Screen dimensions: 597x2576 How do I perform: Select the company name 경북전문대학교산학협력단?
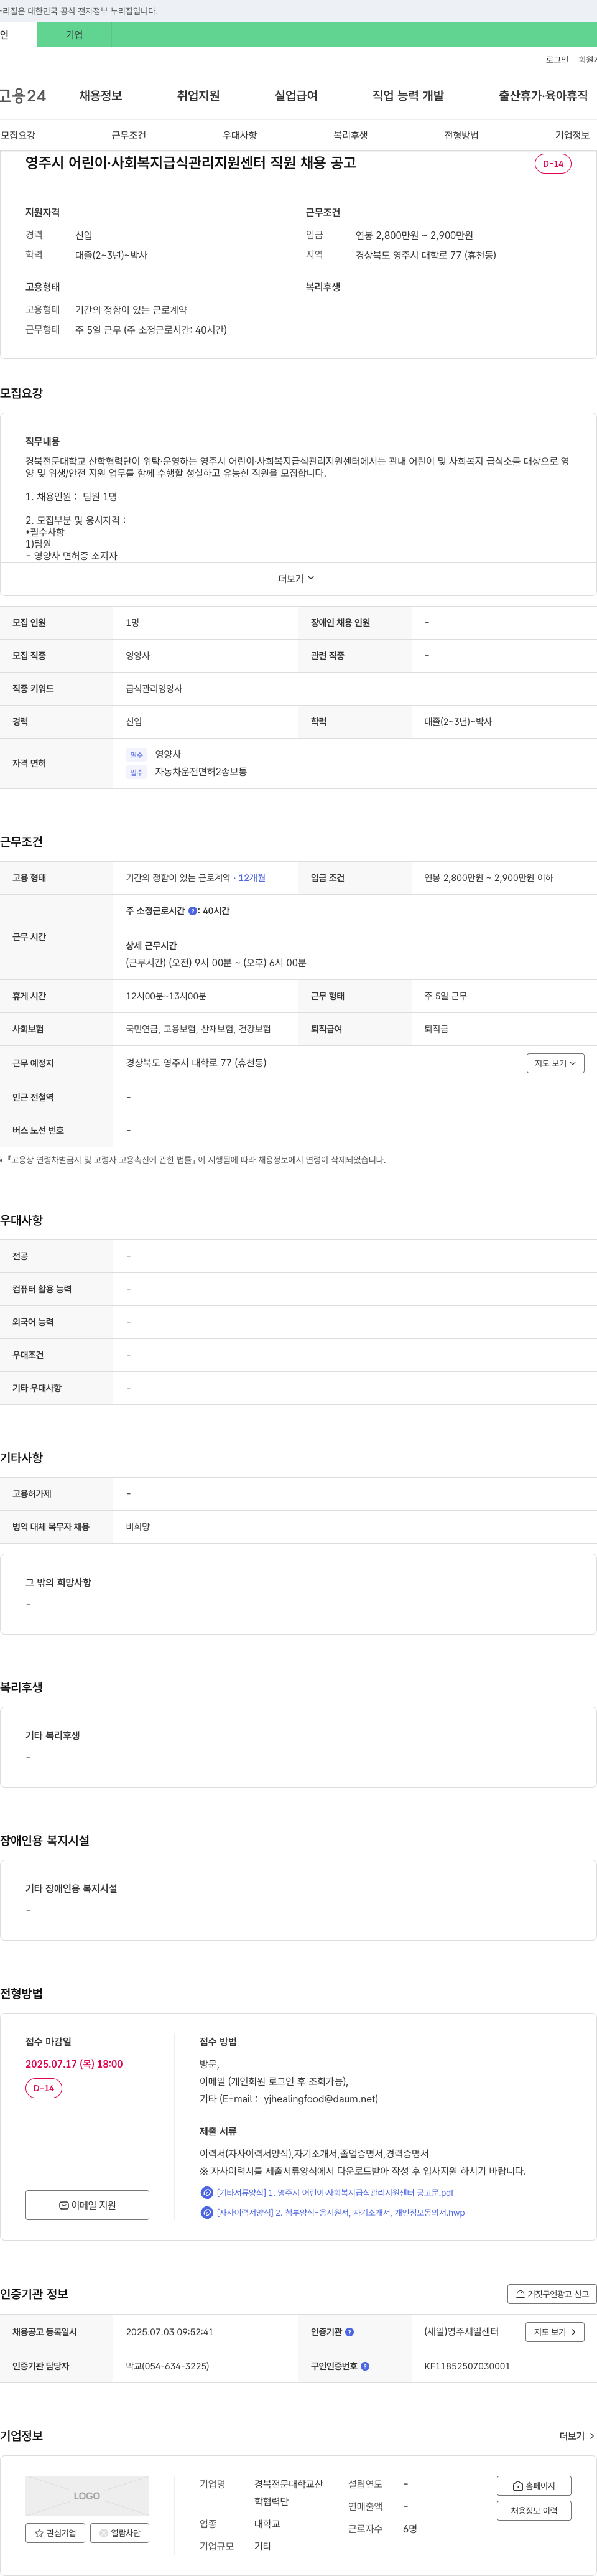(288, 2493)
